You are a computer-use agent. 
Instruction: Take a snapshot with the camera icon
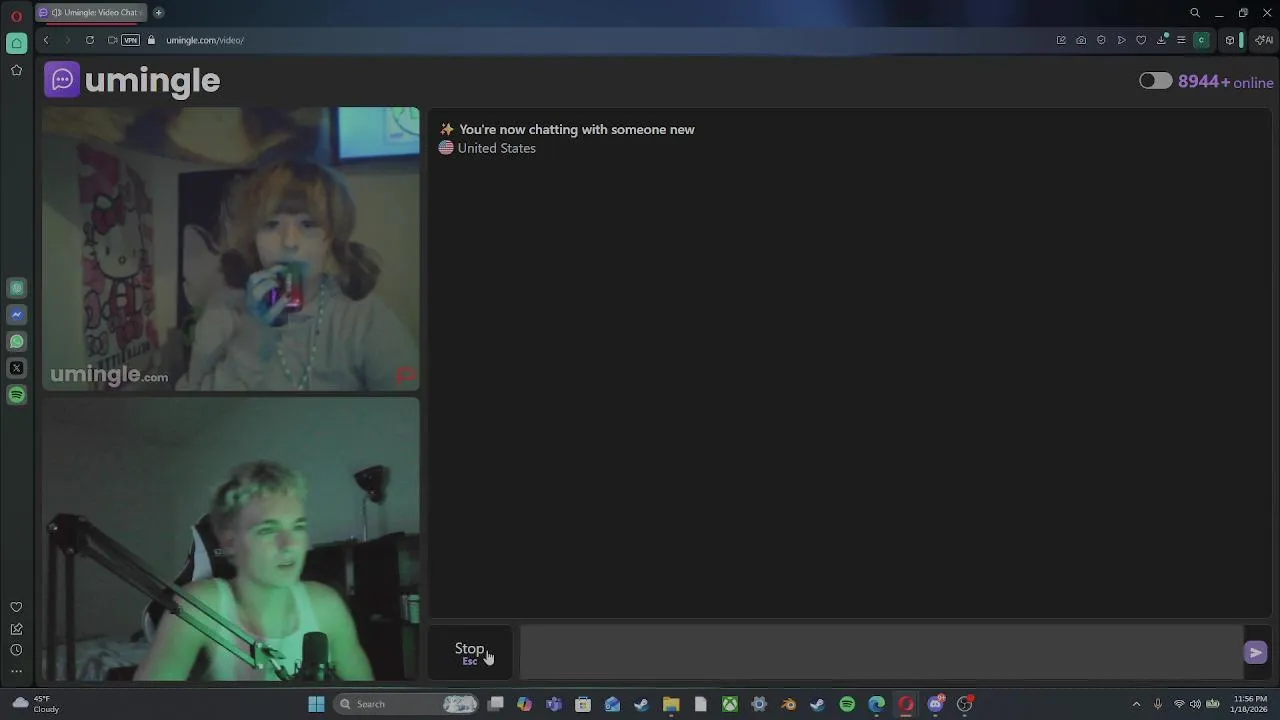(x=1081, y=40)
